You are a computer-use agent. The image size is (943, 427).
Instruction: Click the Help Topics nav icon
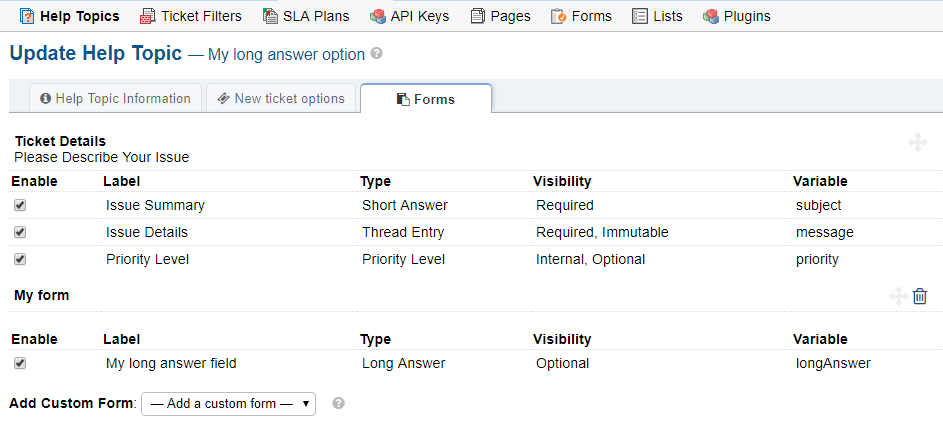click(27, 16)
